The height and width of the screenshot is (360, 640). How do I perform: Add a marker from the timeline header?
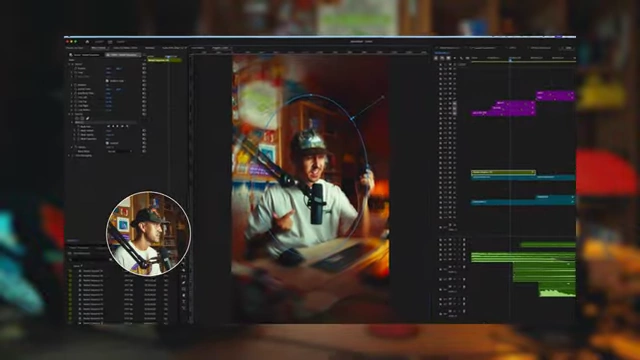(x=455, y=58)
